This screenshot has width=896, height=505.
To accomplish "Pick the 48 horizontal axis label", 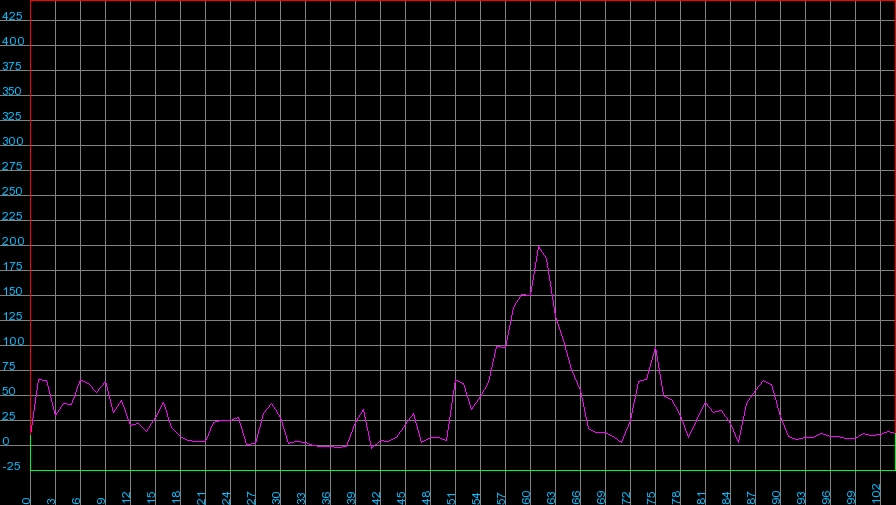I will click(426, 498).
